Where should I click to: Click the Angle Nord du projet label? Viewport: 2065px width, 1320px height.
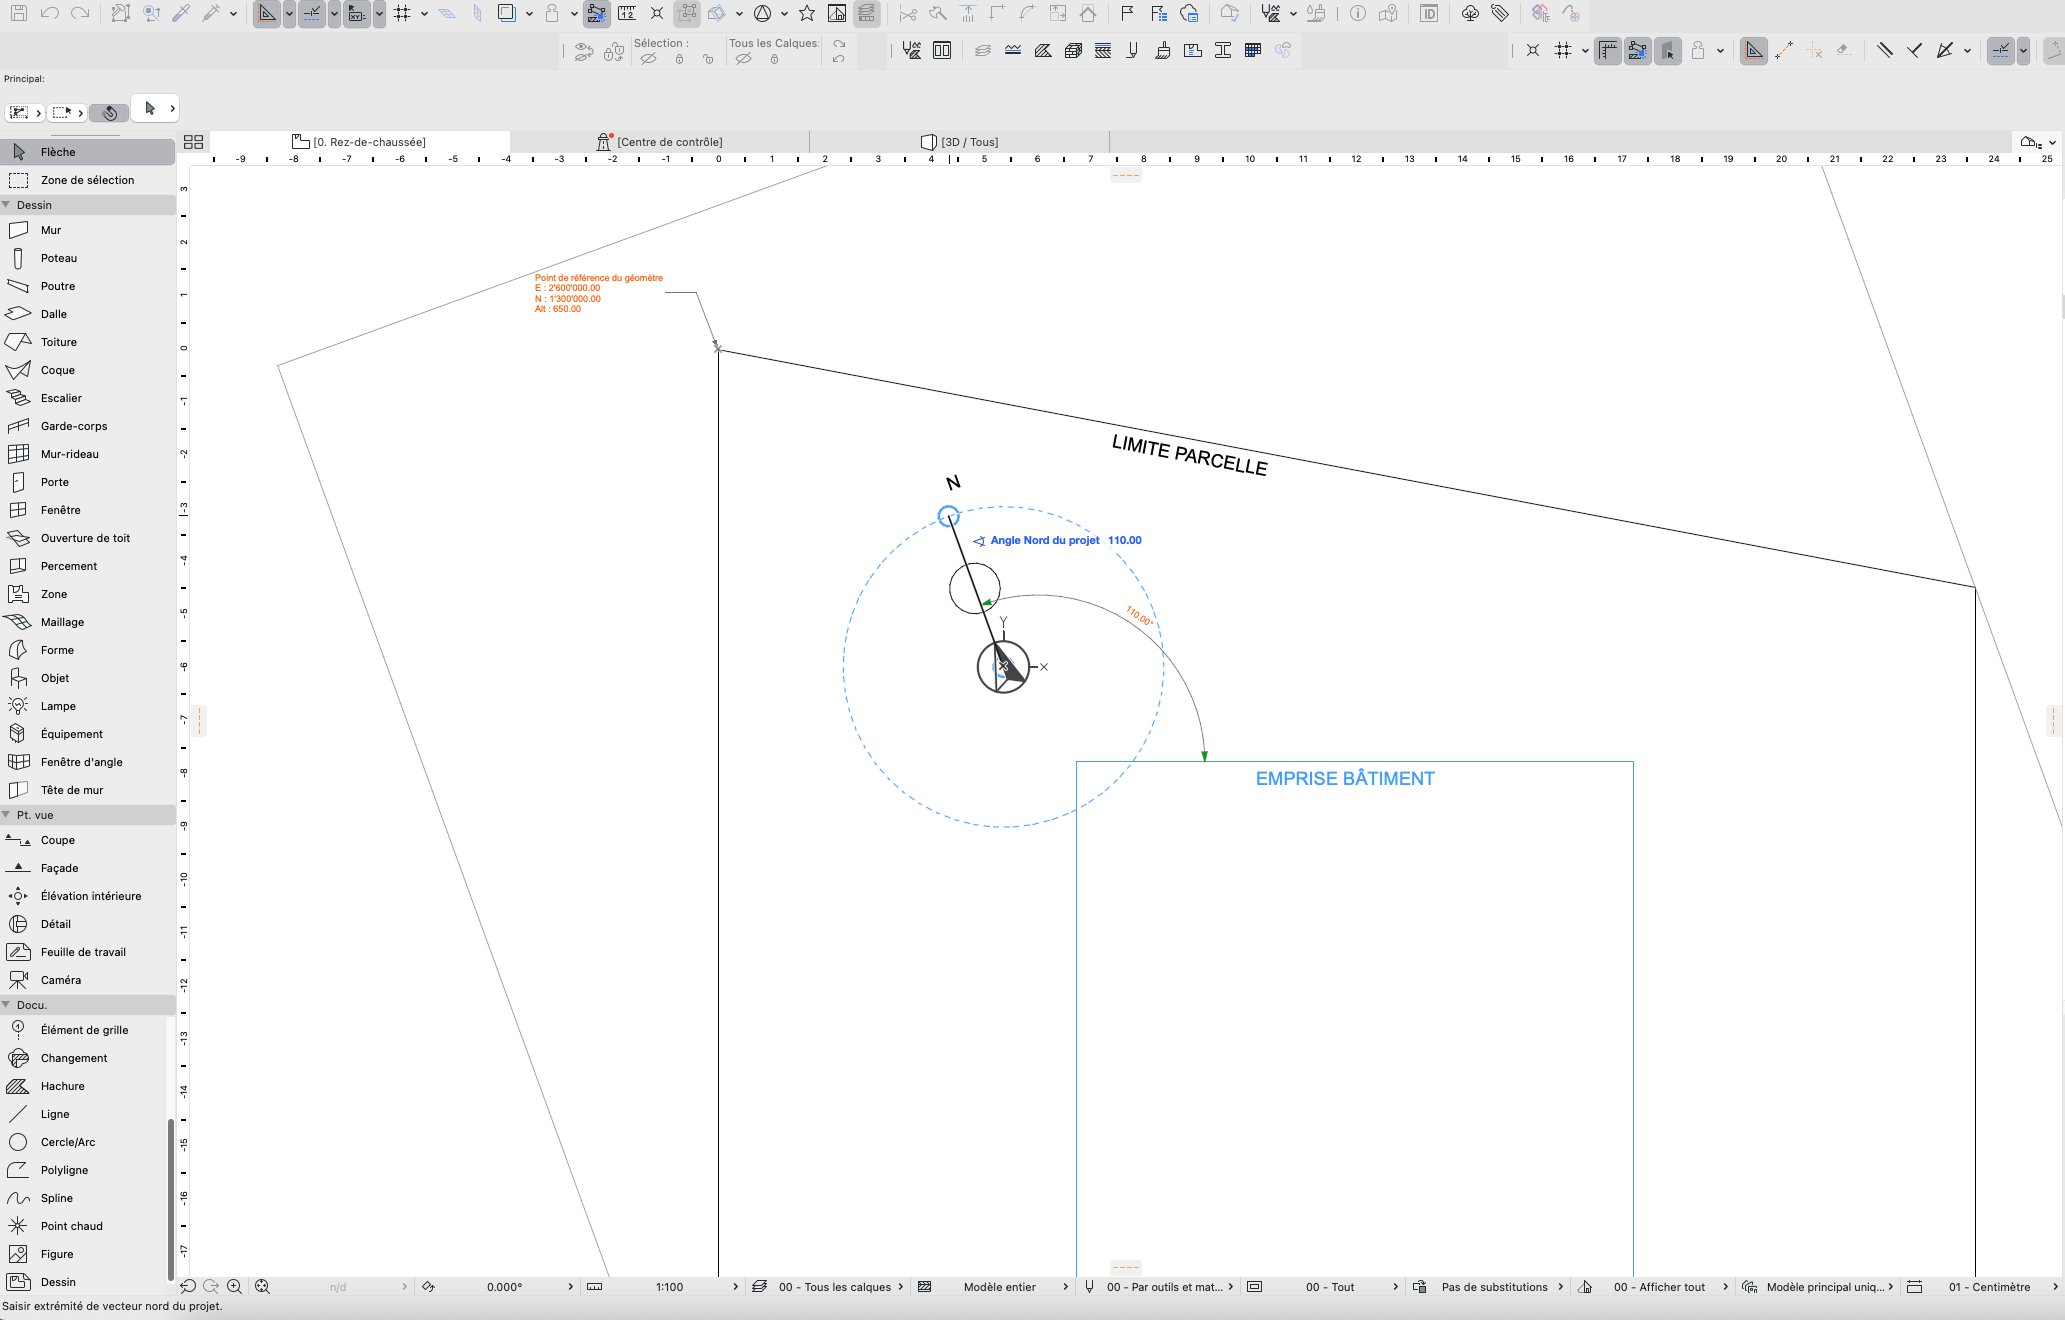1045,540
